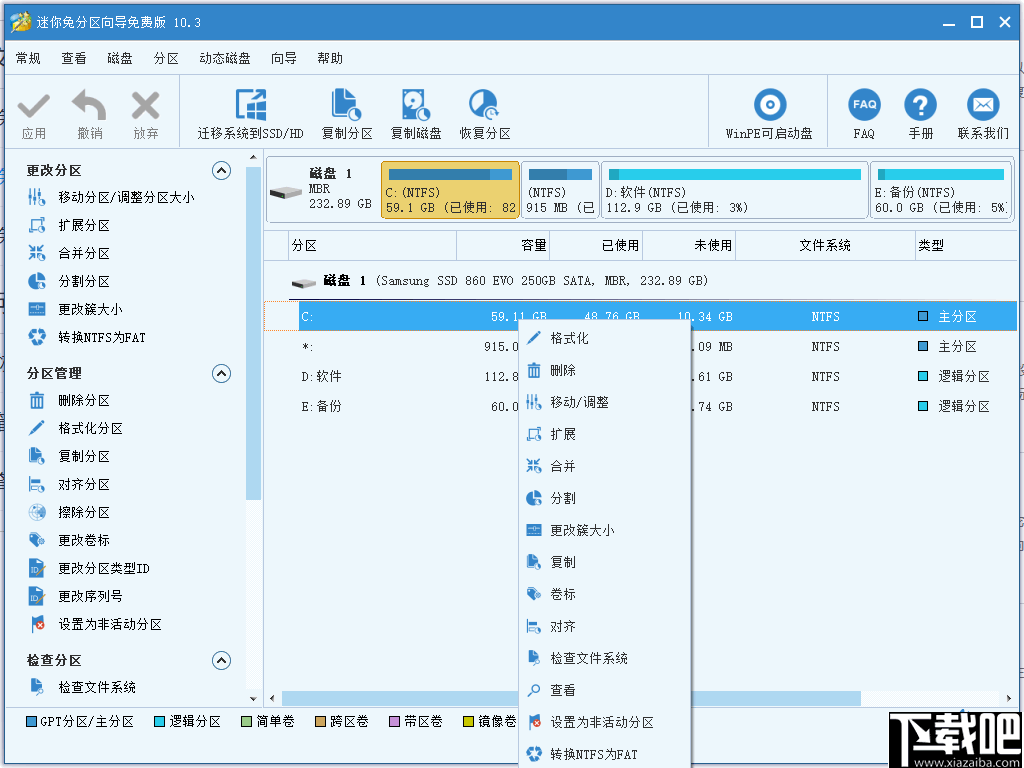This screenshot has width=1024, height=768.
Task: Select the 迁移系统到SSD/HD migration tool
Action: click(x=251, y=111)
